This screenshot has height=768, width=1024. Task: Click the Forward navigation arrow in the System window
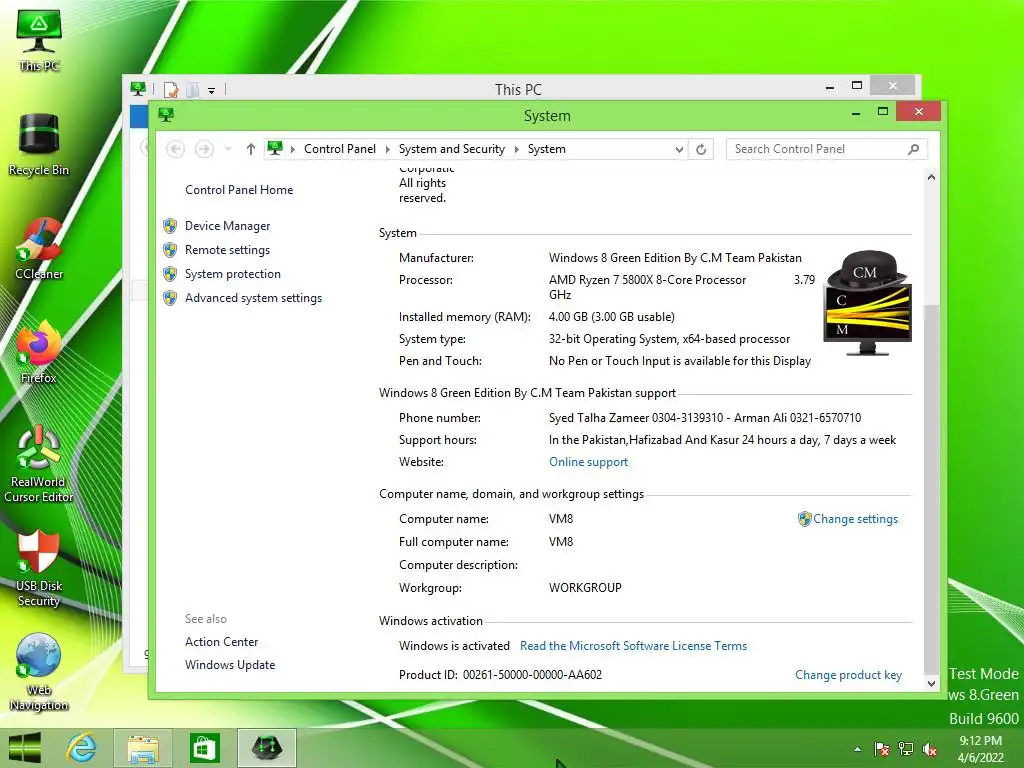(x=204, y=149)
